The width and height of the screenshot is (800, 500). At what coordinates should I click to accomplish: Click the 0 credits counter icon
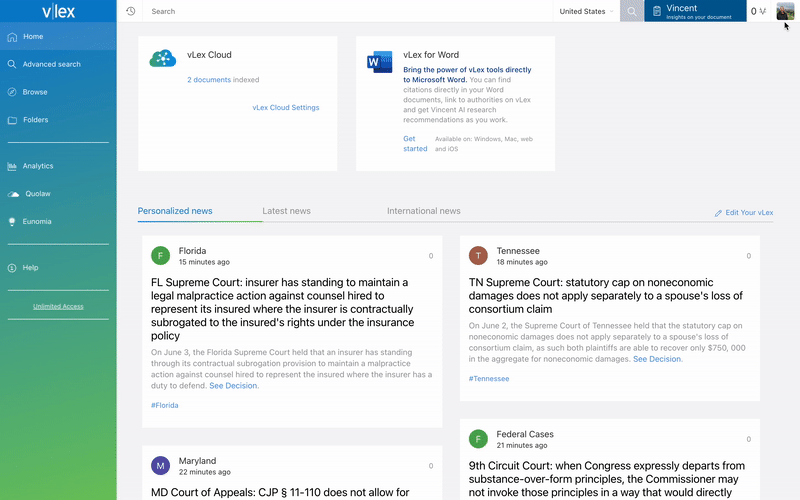coord(758,11)
